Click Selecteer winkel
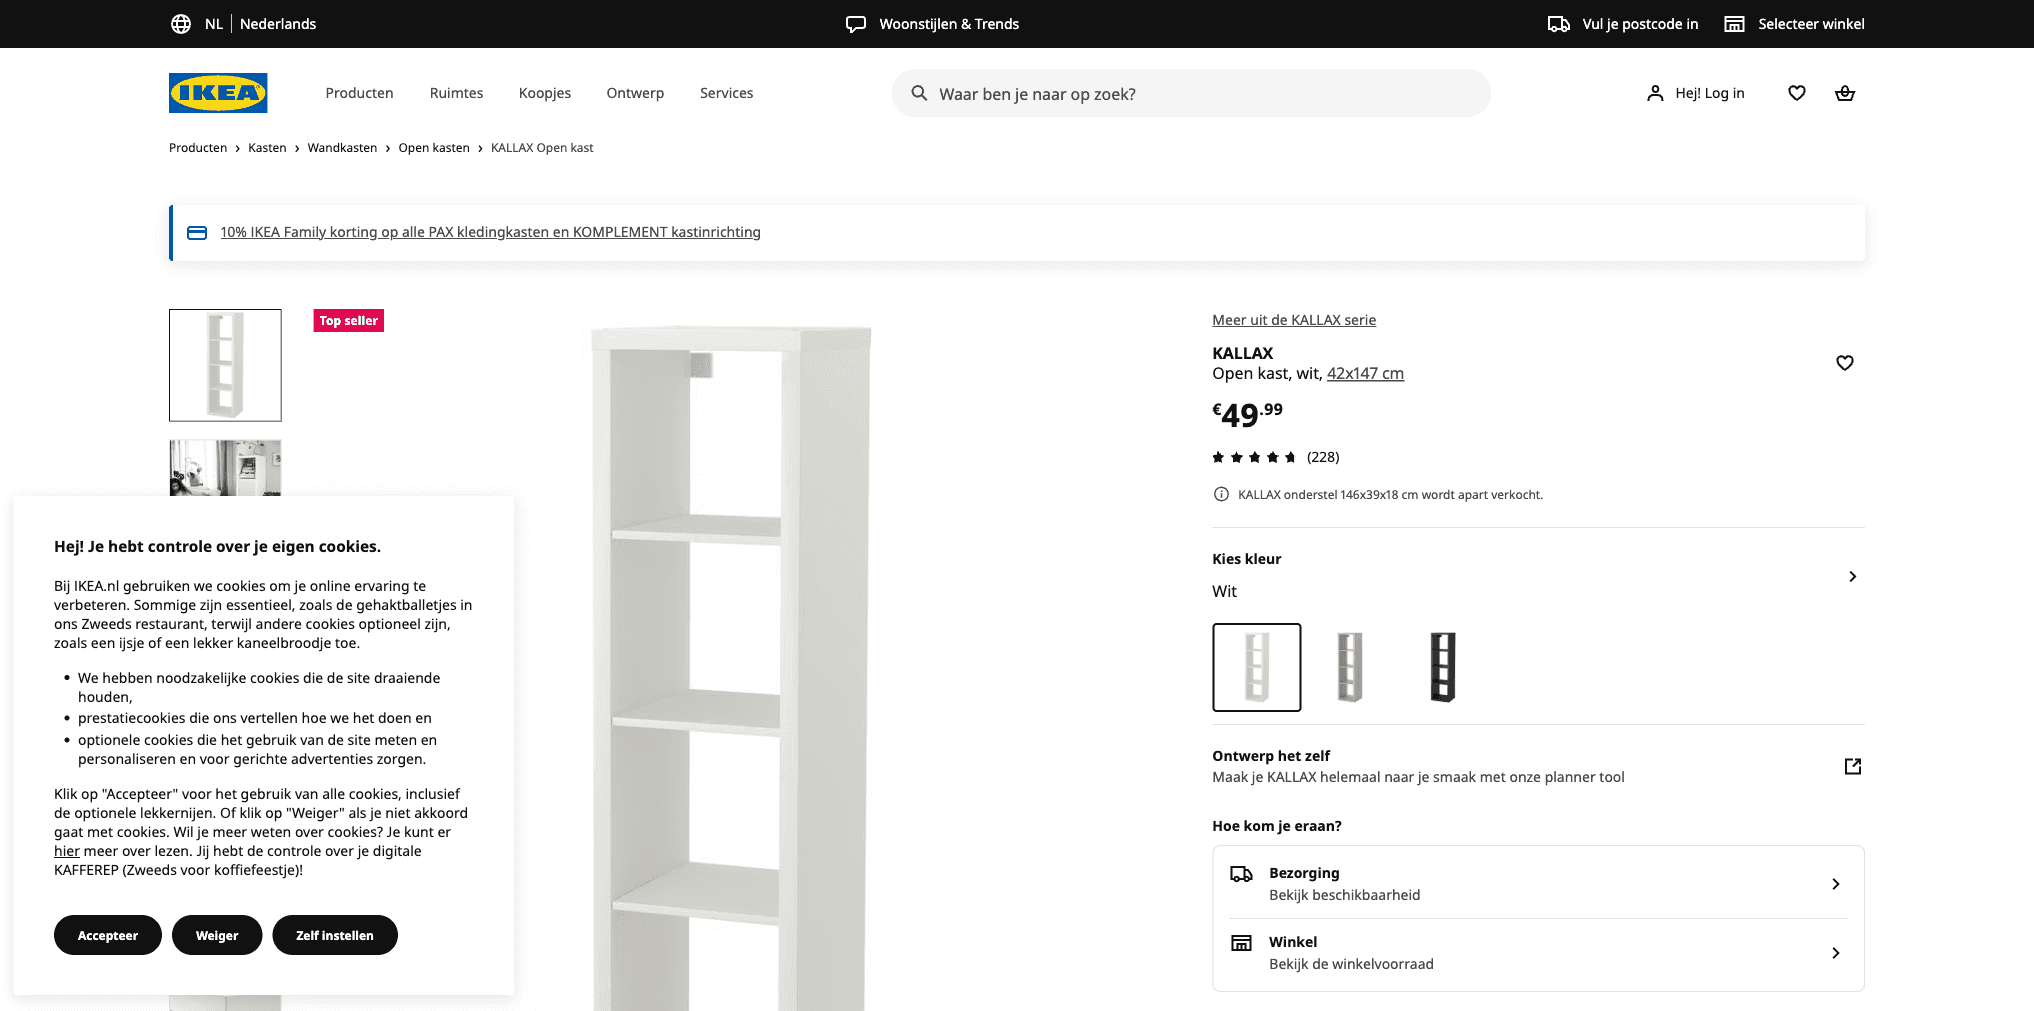 [1811, 24]
